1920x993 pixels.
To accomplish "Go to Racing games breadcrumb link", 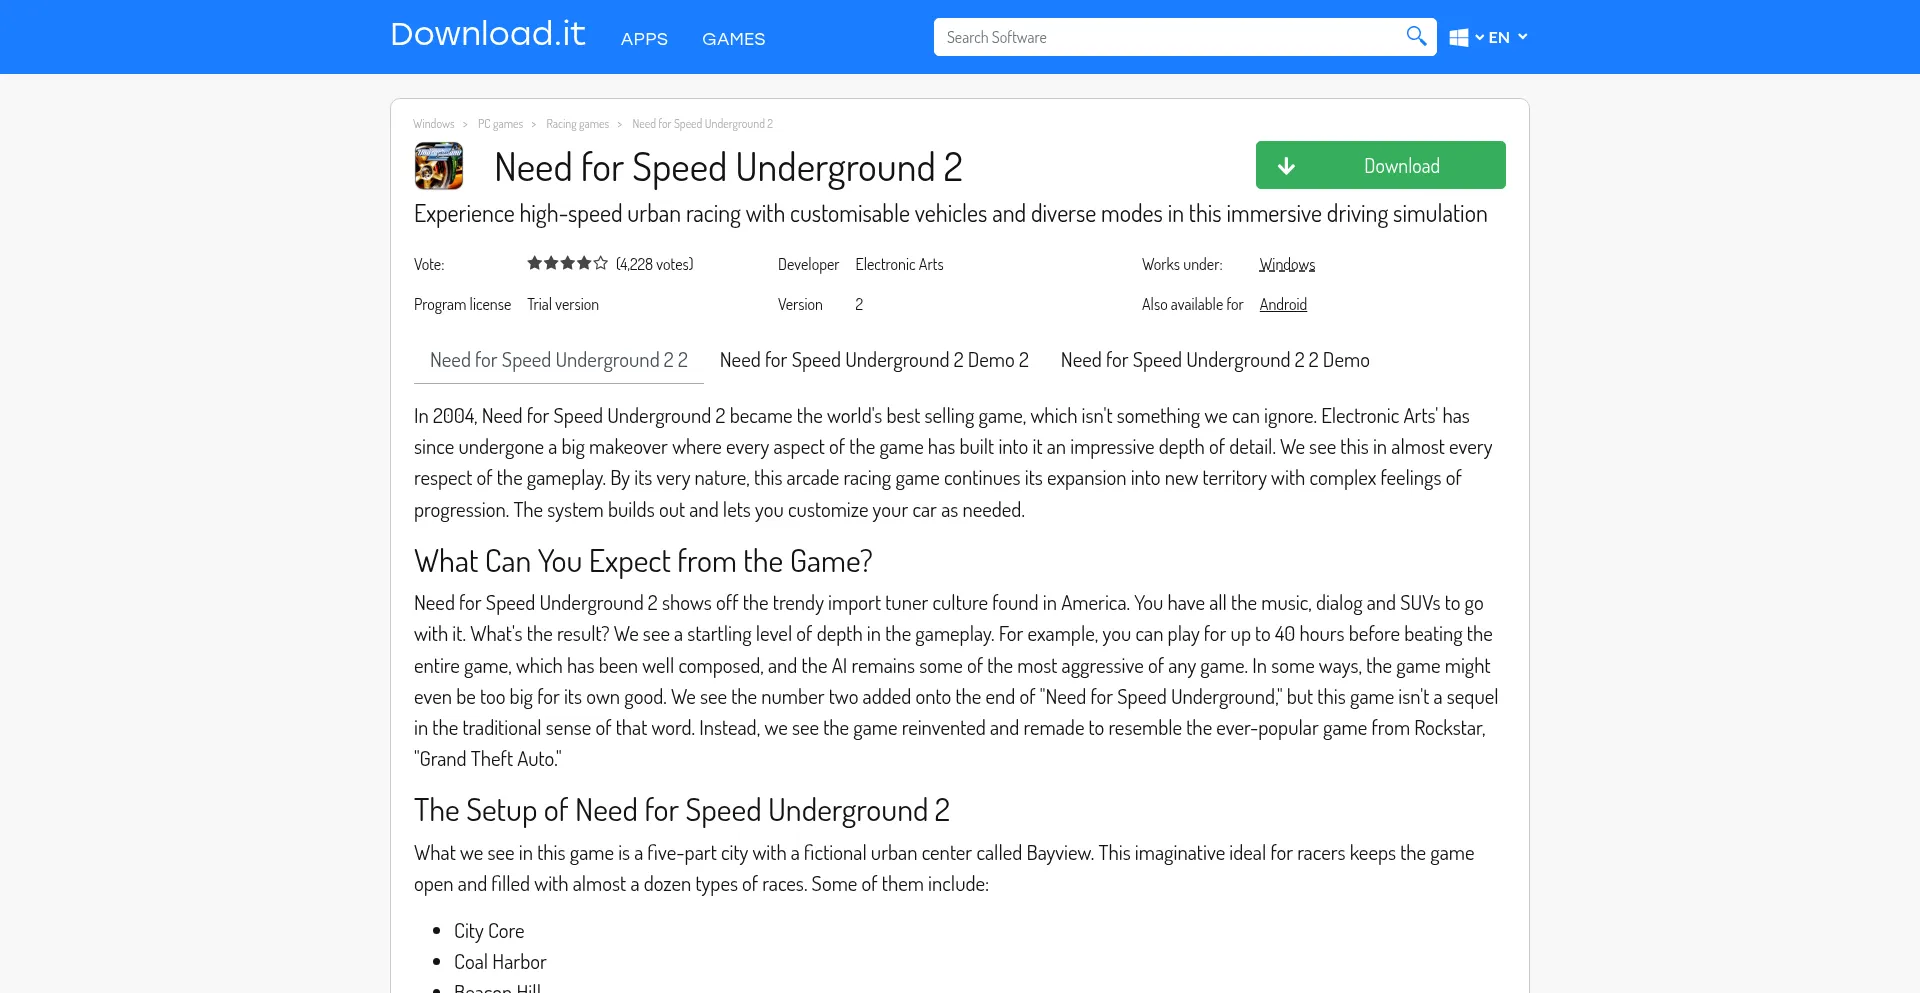I will [577, 124].
